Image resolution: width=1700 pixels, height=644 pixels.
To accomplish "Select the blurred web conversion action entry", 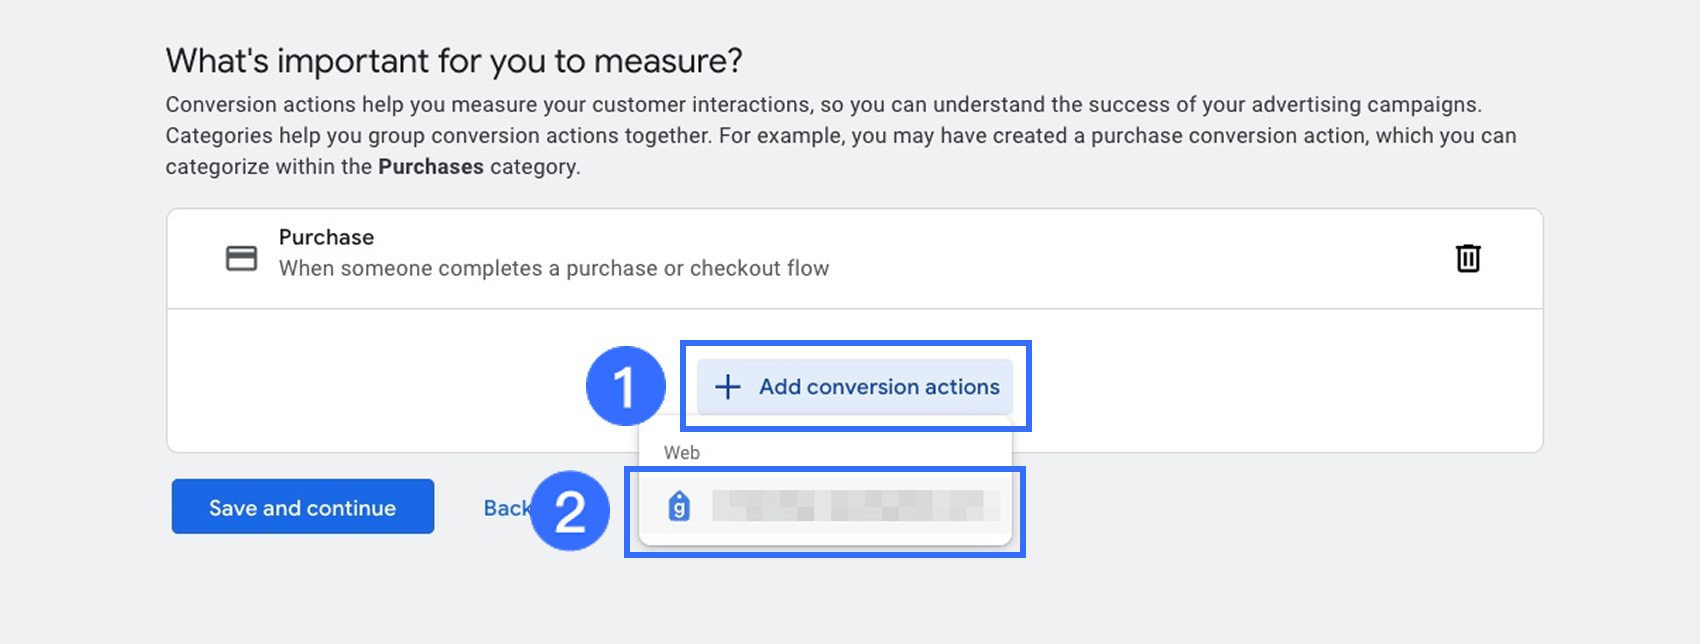I will (855, 507).
